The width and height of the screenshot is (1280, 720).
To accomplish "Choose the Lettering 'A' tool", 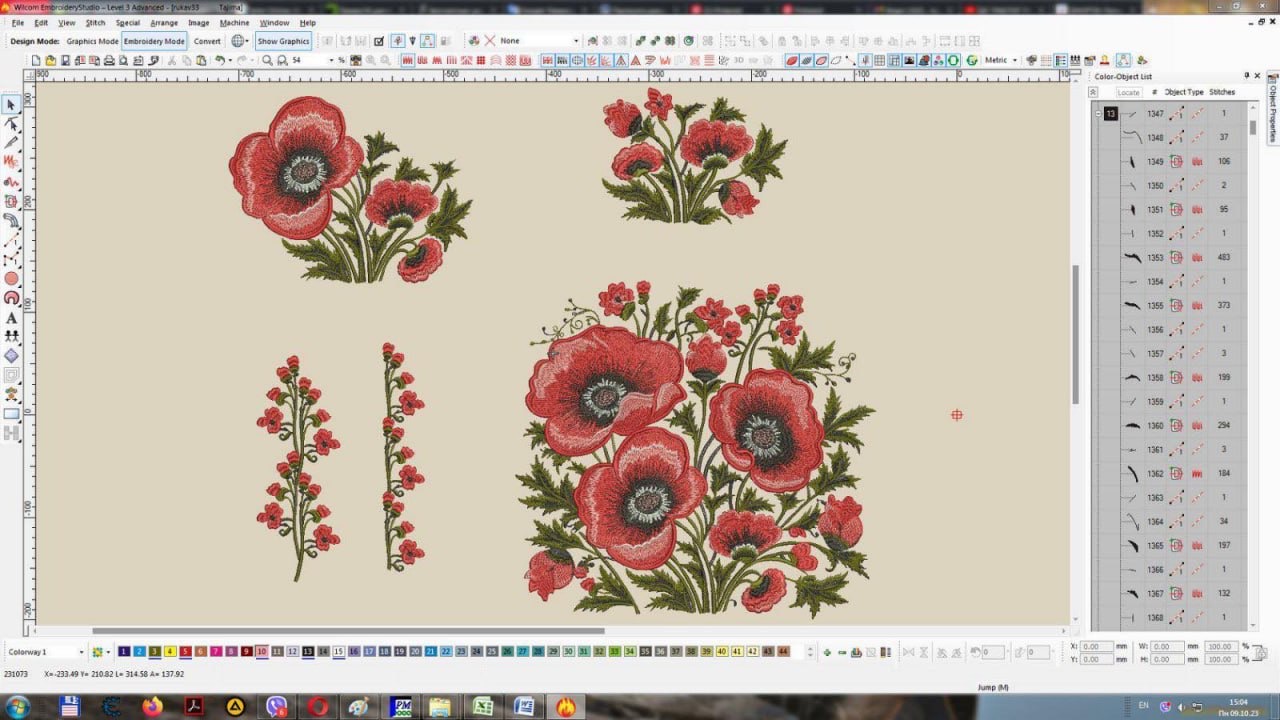I will tap(11, 317).
